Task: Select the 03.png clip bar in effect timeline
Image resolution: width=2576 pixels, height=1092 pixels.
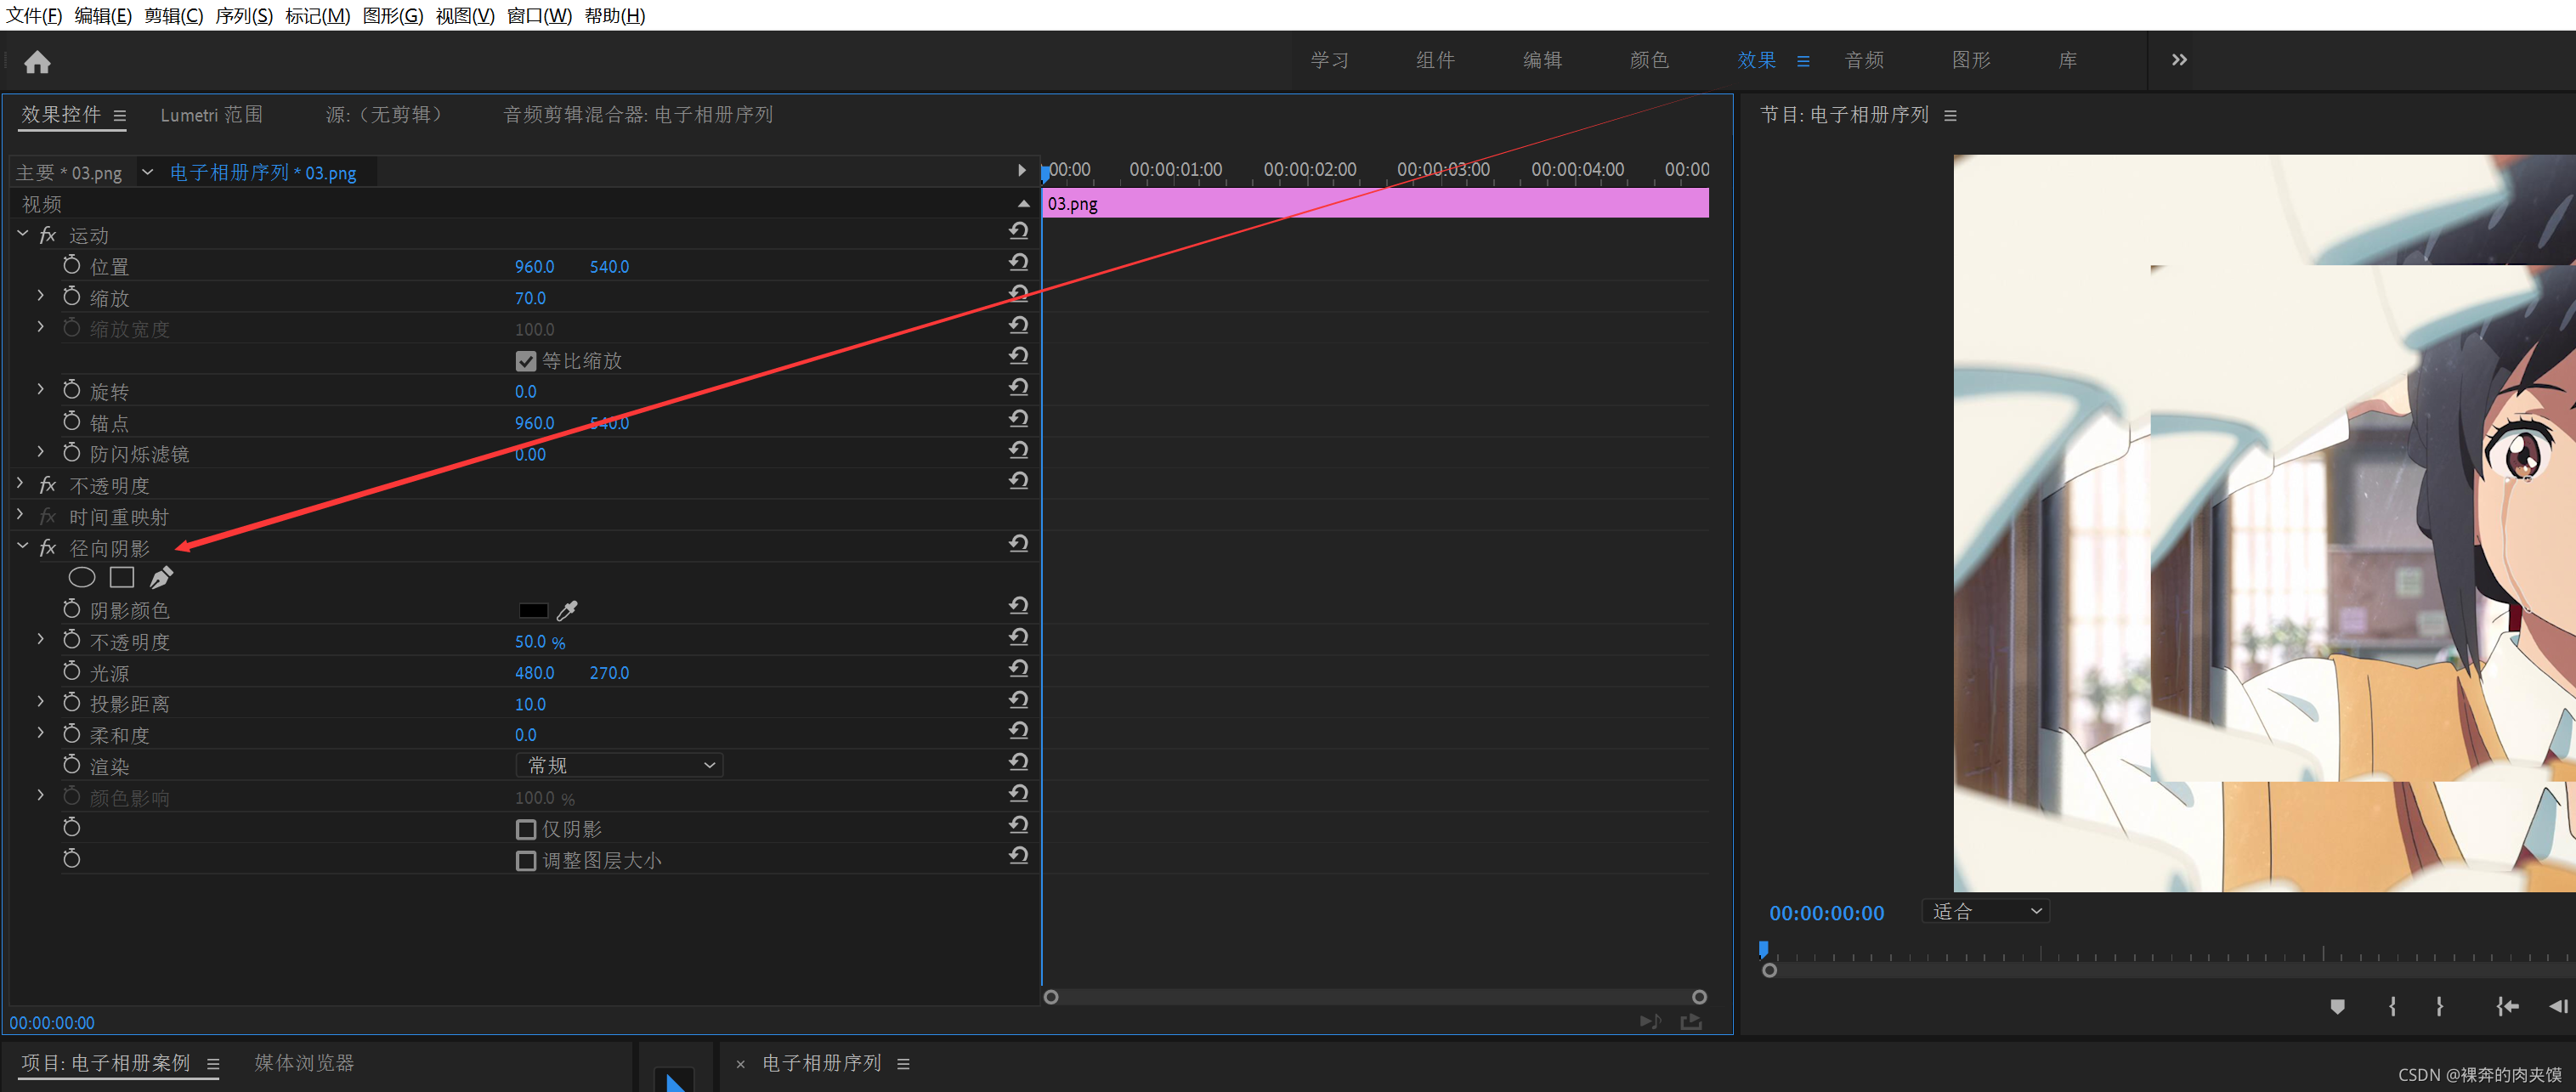Action: pos(1375,203)
